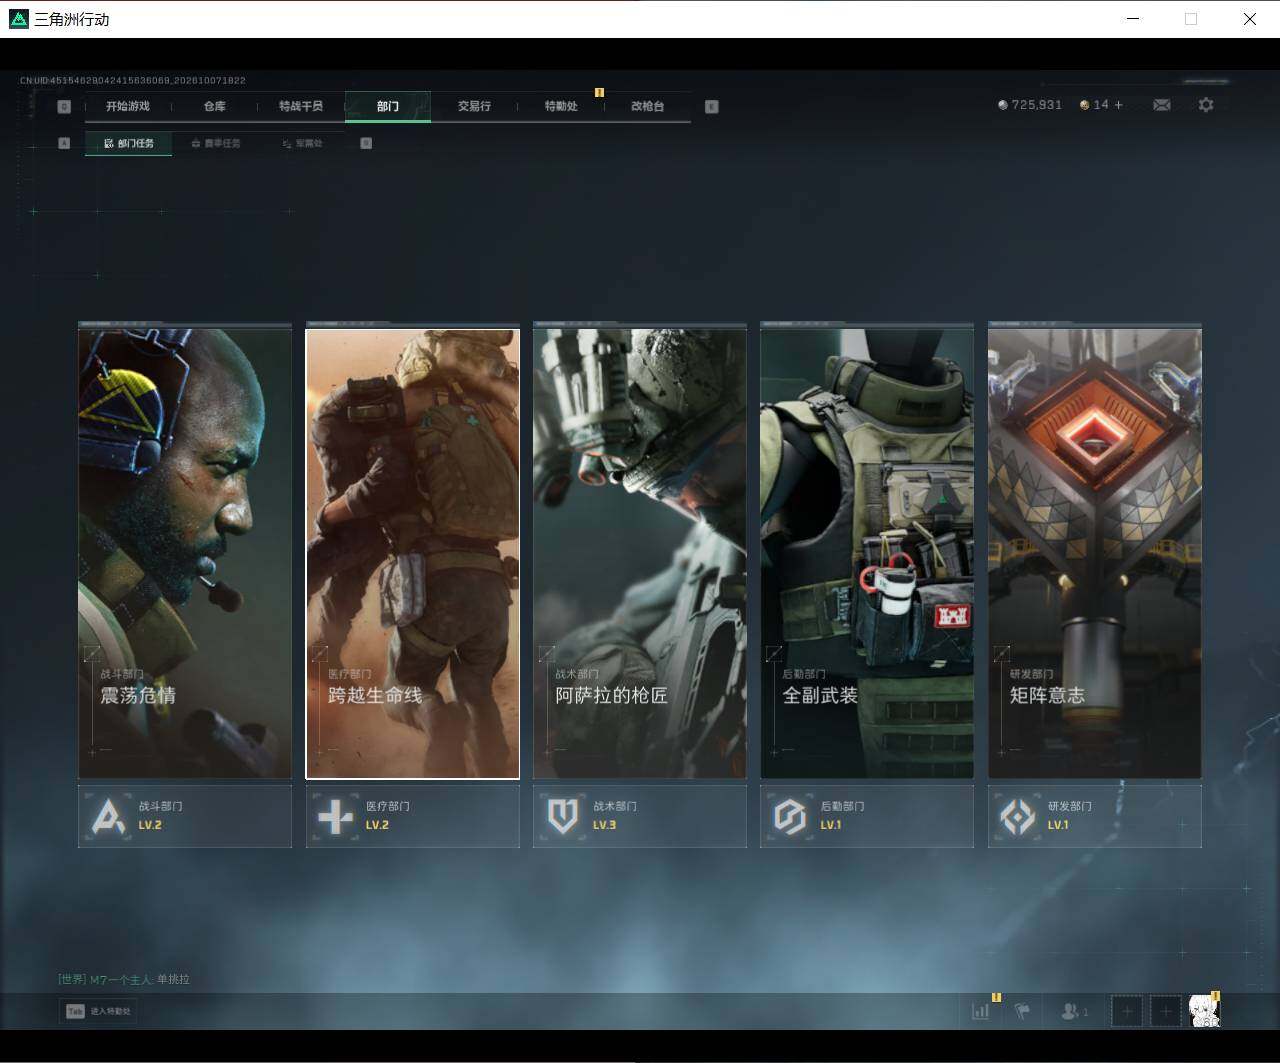
Task: Click the 战术部门 shield icon
Action: pos(563,817)
